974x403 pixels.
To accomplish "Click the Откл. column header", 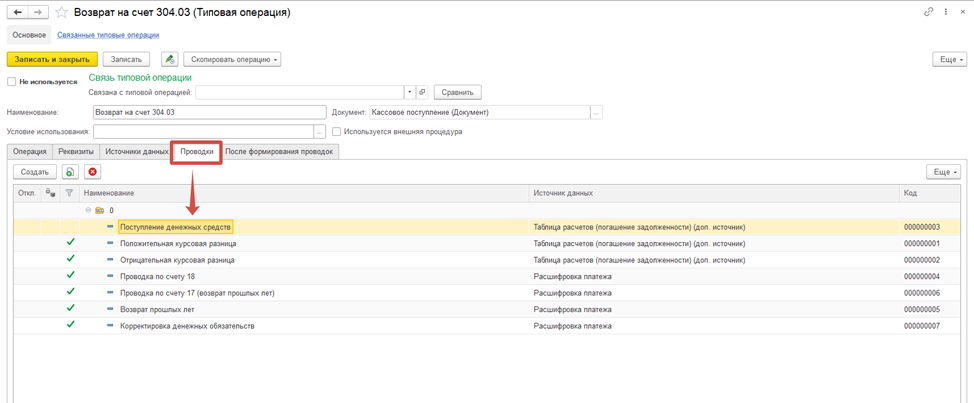I will [x=27, y=194].
